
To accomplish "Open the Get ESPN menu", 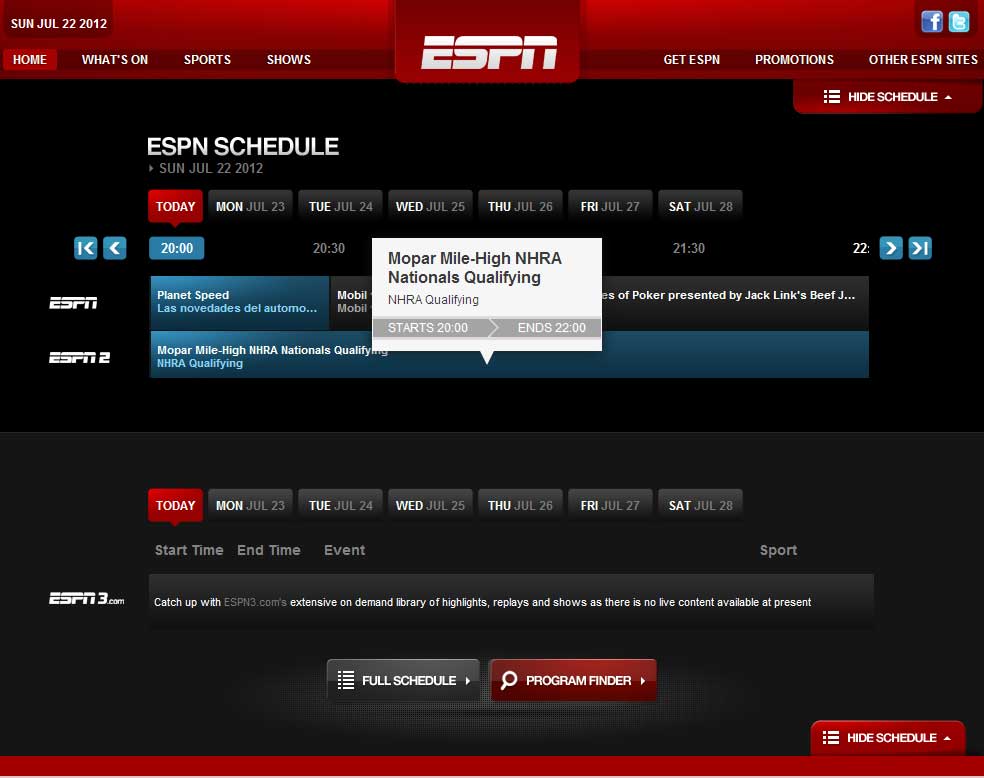I will tap(692, 60).
